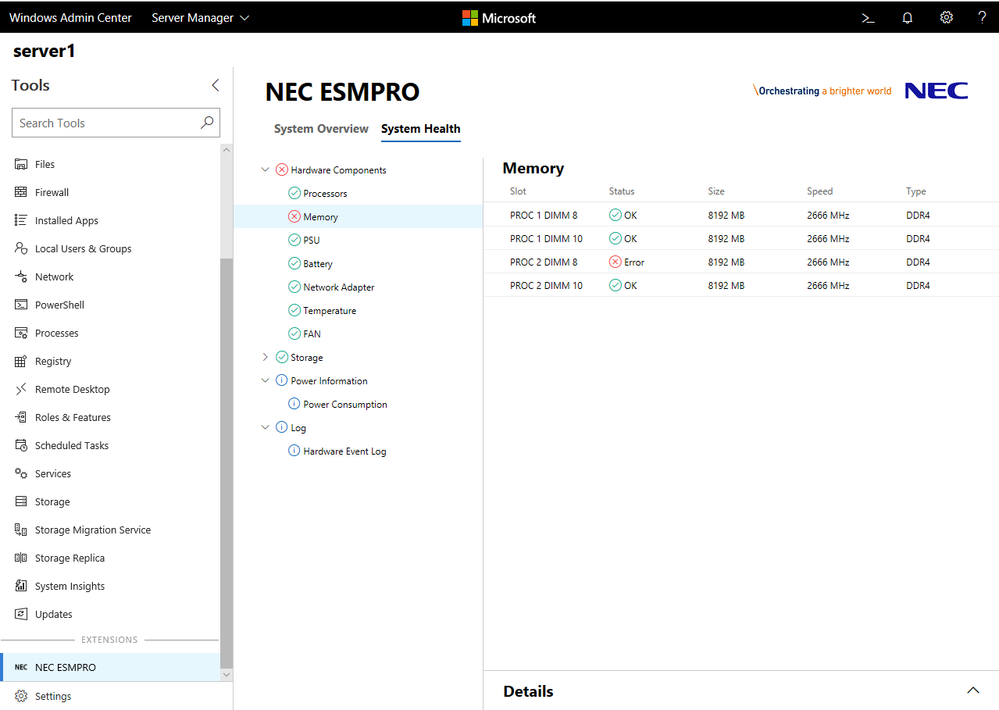The height and width of the screenshot is (710, 999).
Task: Click the Local Users & Groups icon
Action: [x=21, y=248]
